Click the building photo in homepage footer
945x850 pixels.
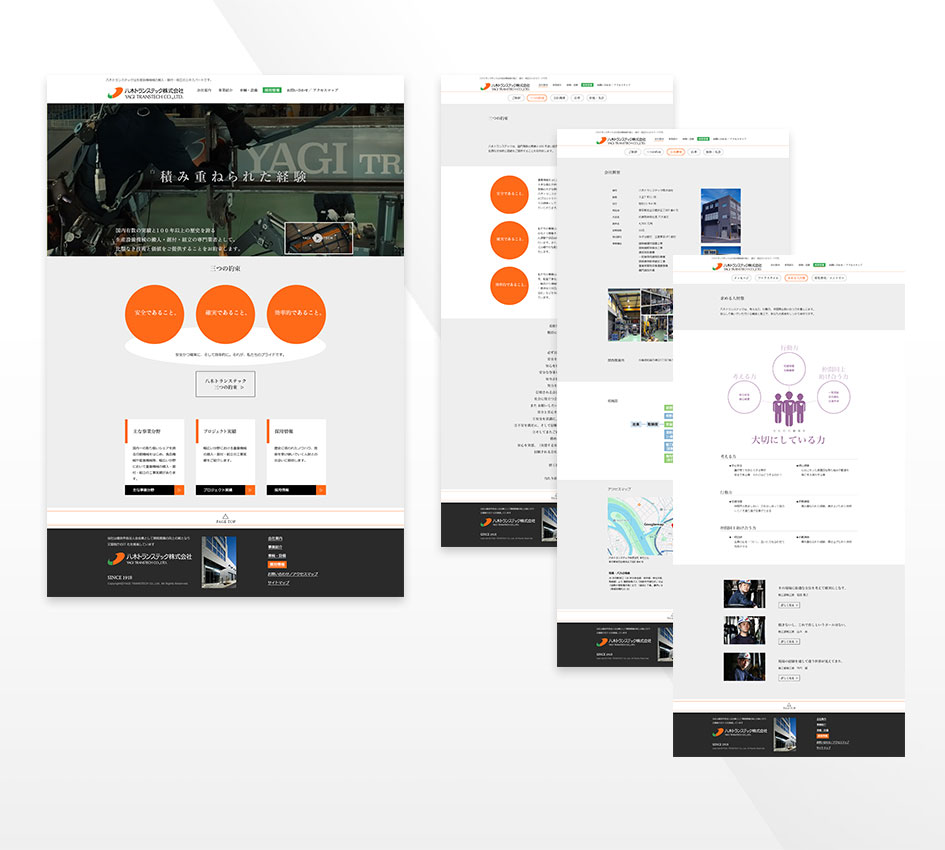219,562
